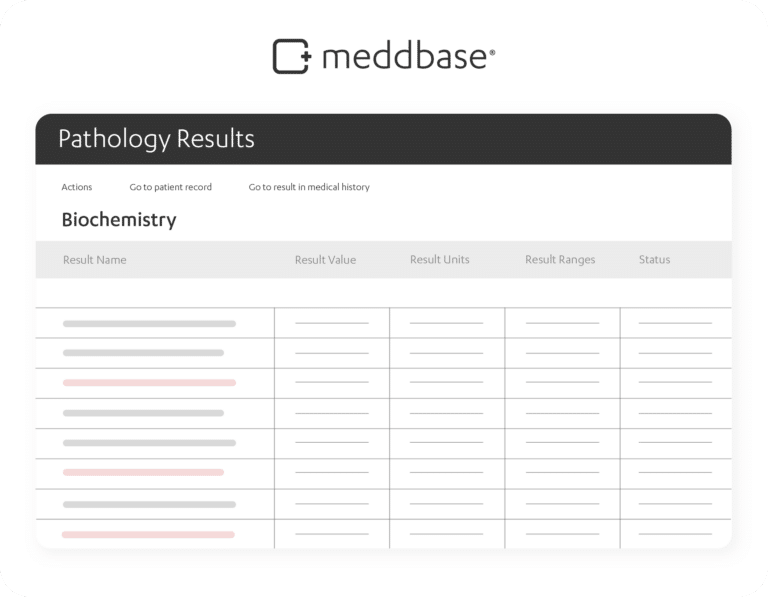This screenshot has width=768, height=597.
Task: Click the last row's Result Units cell
Action: tap(447, 534)
